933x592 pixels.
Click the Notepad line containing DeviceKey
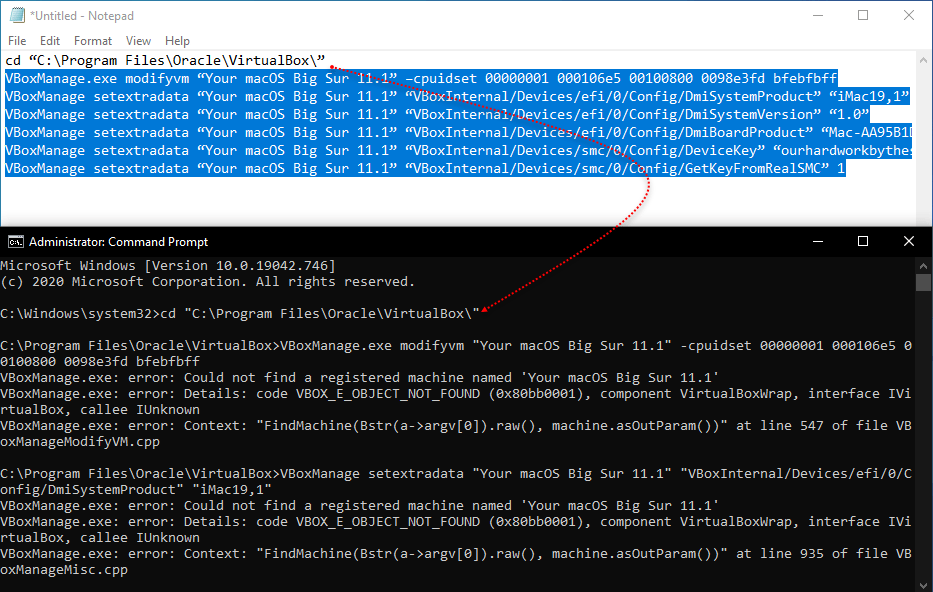tap(459, 150)
